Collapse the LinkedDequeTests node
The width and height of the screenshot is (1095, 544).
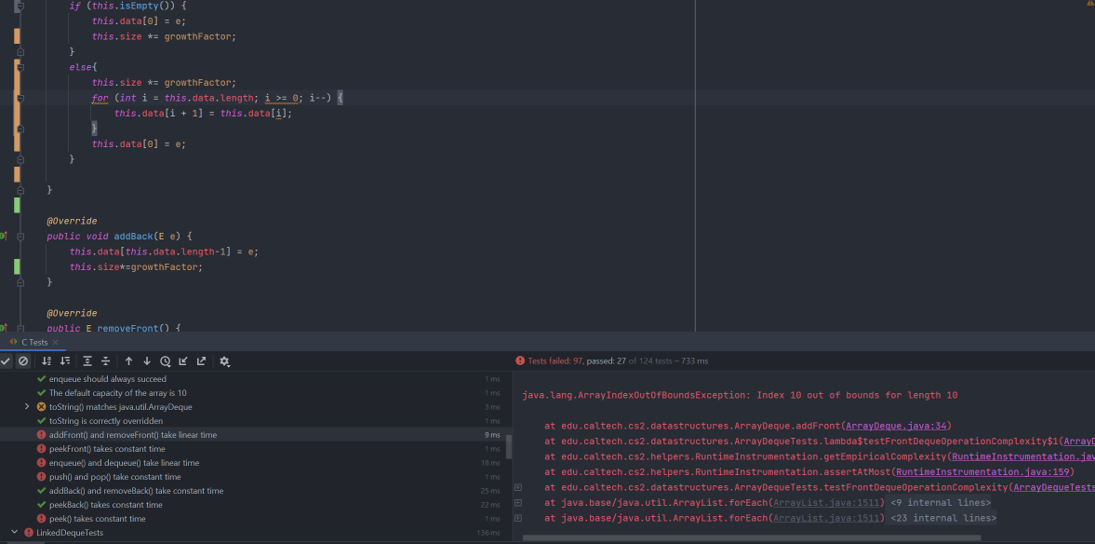[14, 533]
